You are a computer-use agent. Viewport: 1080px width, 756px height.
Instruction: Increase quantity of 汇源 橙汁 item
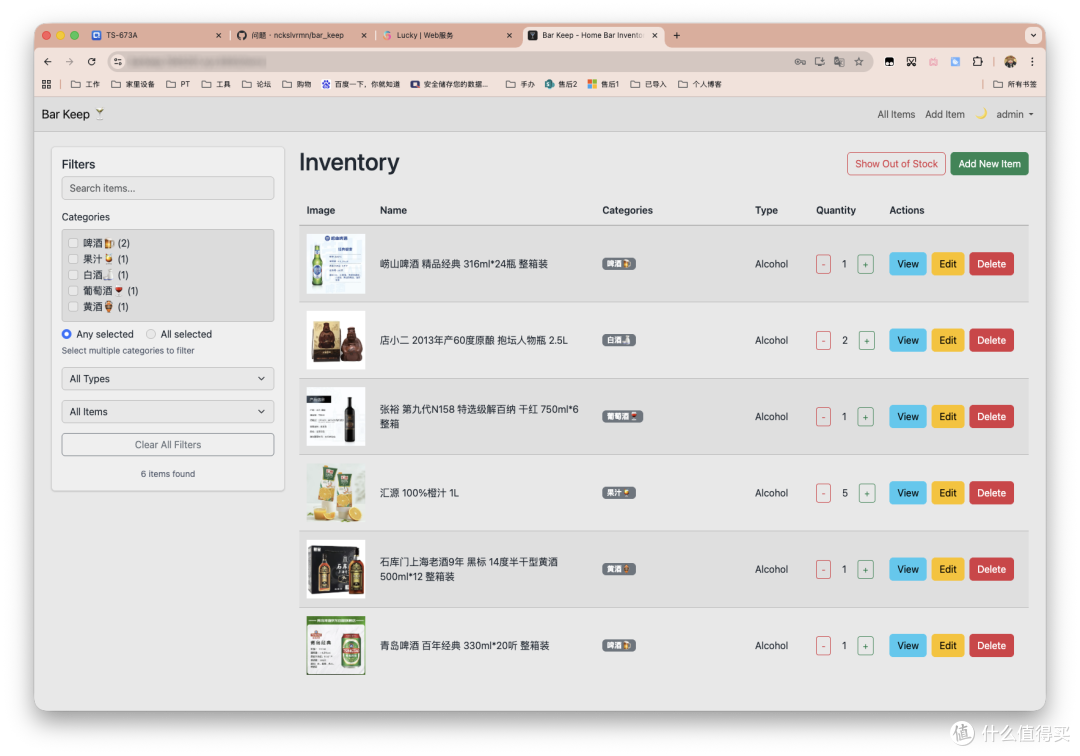click(x=867, y=494)
